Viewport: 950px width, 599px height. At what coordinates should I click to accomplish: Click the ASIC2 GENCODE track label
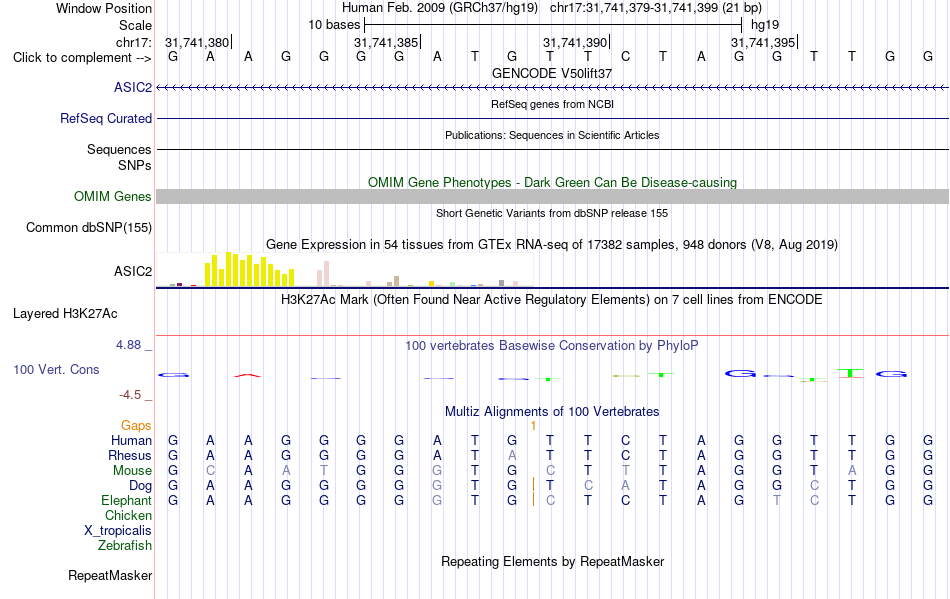pyautogui.click(x=133, y=88)
